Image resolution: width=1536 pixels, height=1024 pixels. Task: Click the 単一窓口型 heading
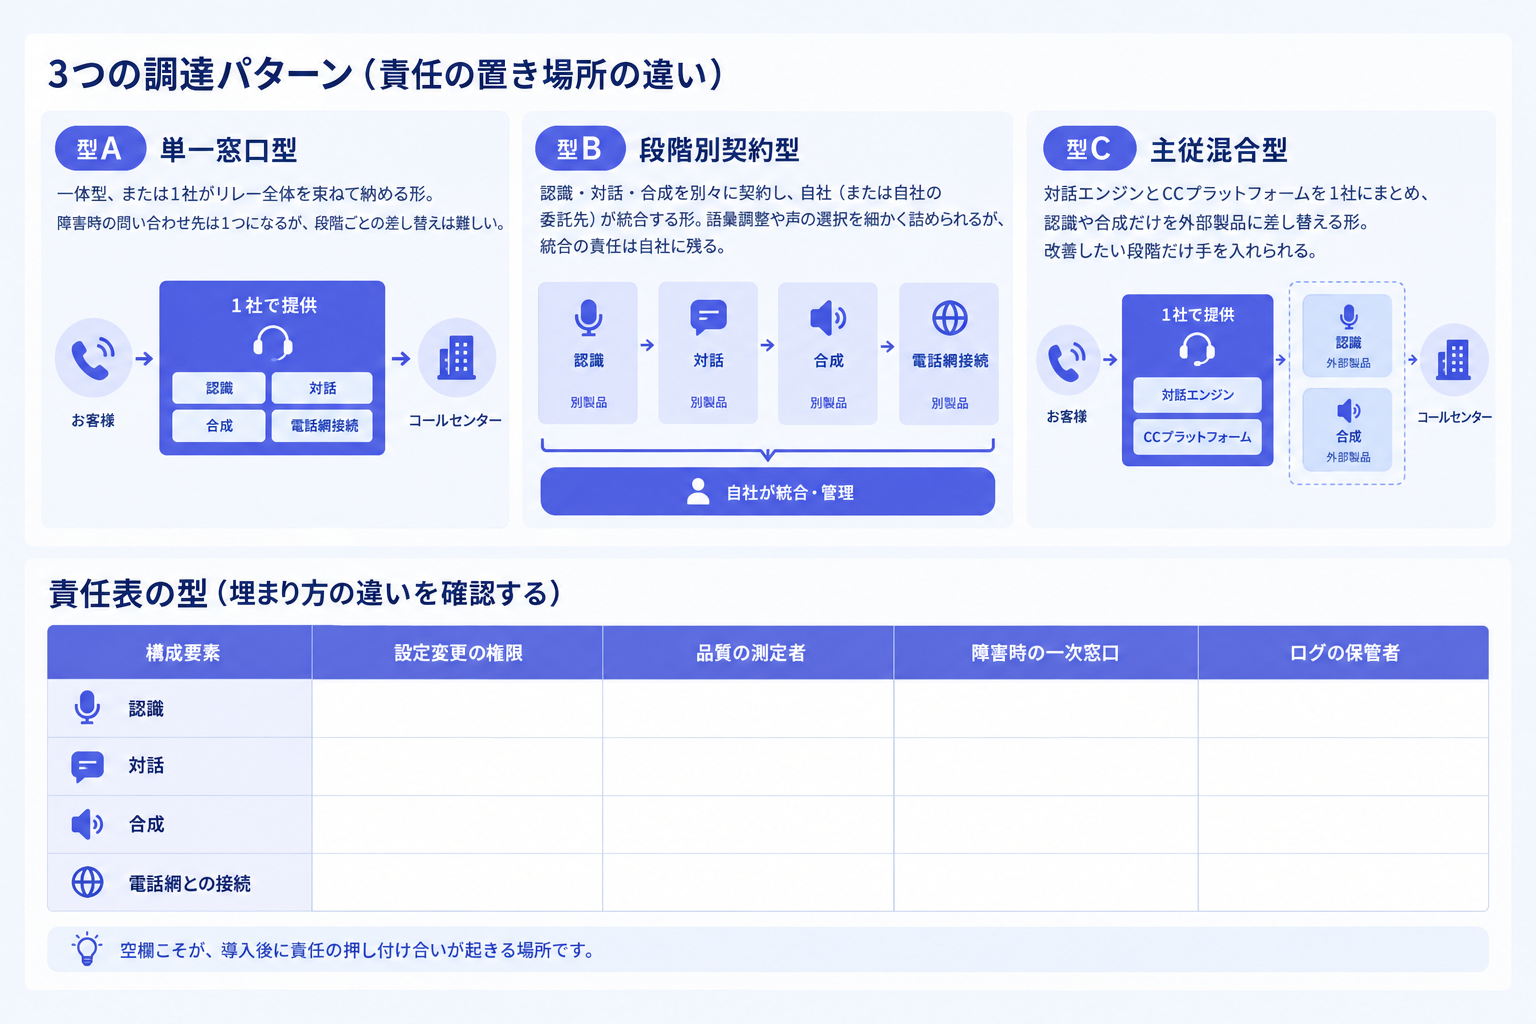pos(229,150)
